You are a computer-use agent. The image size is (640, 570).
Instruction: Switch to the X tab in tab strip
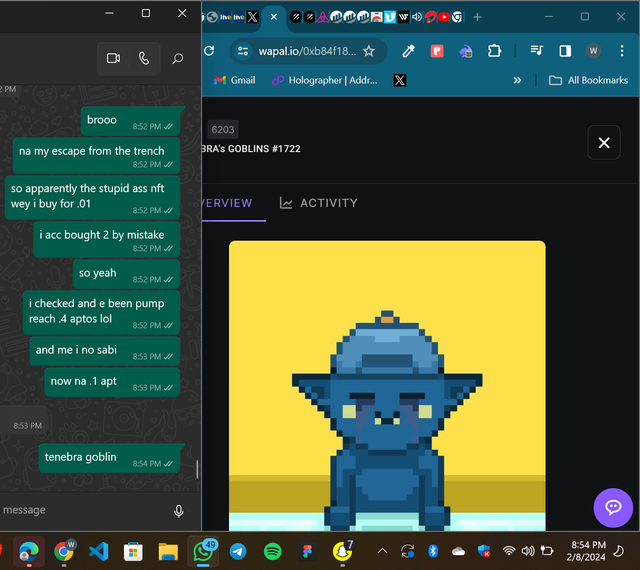[253, 17]
